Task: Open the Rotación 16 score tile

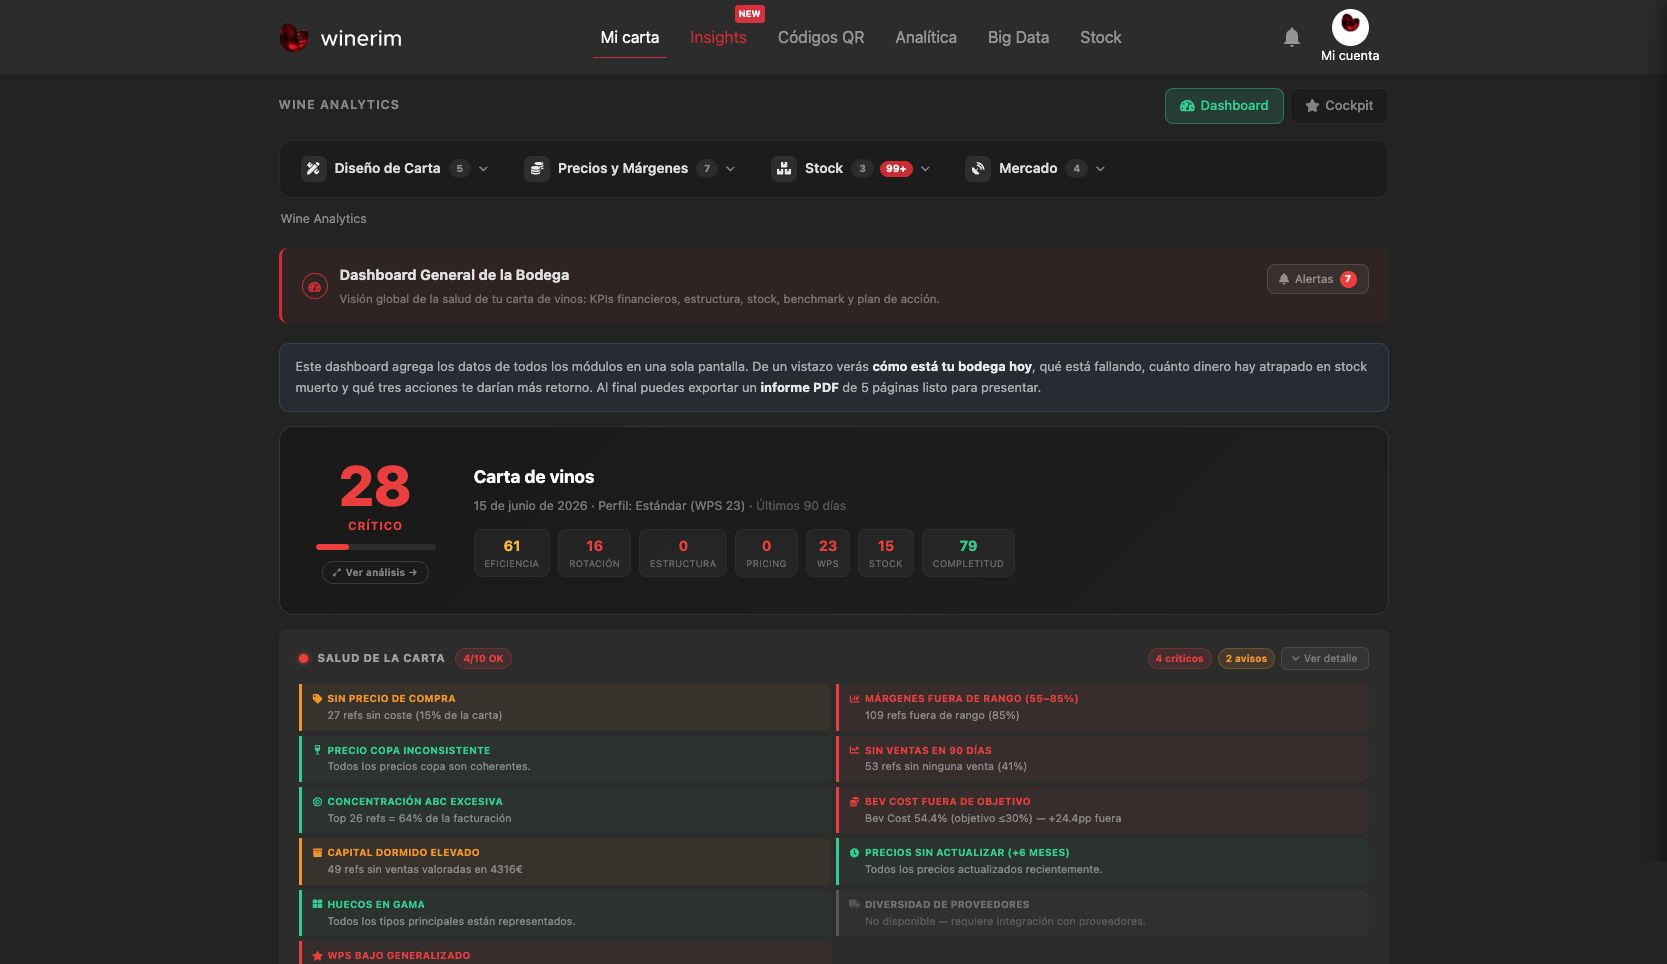Action: click(594, 553)
